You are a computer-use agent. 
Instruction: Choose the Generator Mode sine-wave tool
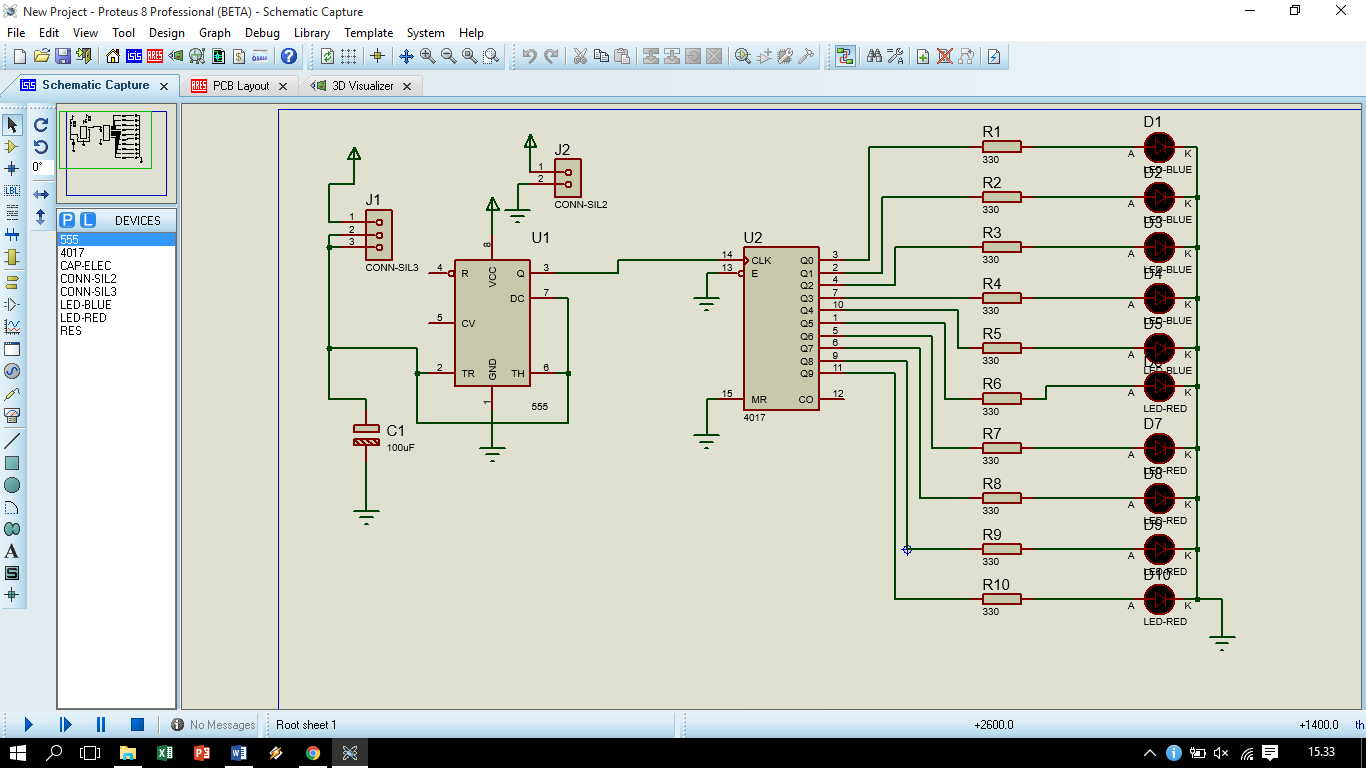click(12, 371)
